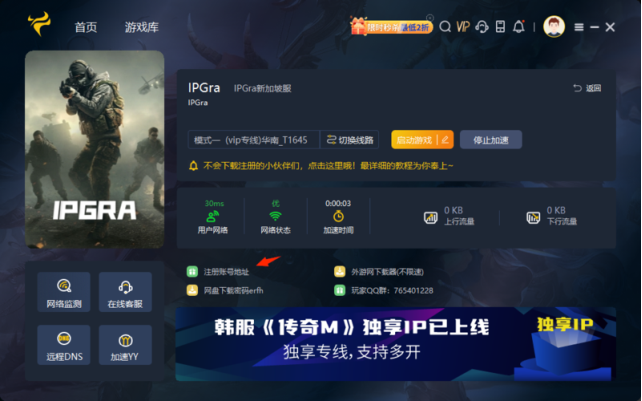642x401 pixels.
Task: Click the yellow bell notice icon
Action: tap(193, 166)
